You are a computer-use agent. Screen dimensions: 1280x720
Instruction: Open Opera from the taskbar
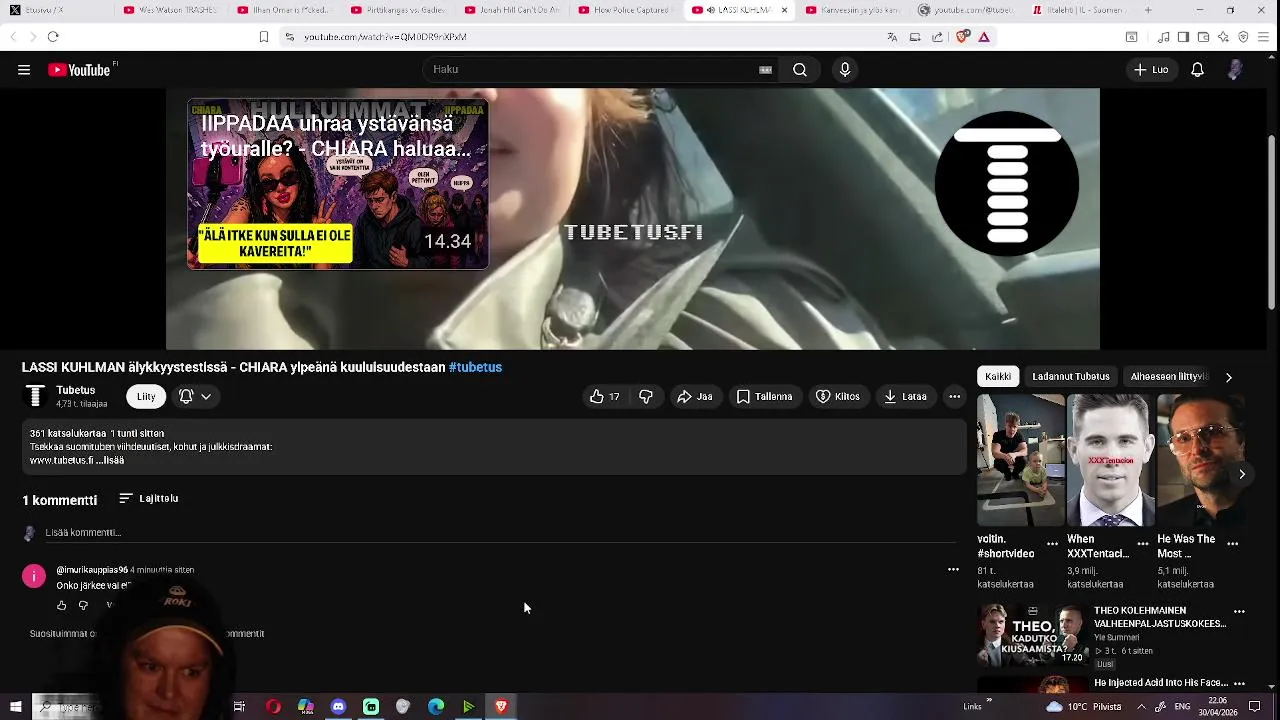273,707
